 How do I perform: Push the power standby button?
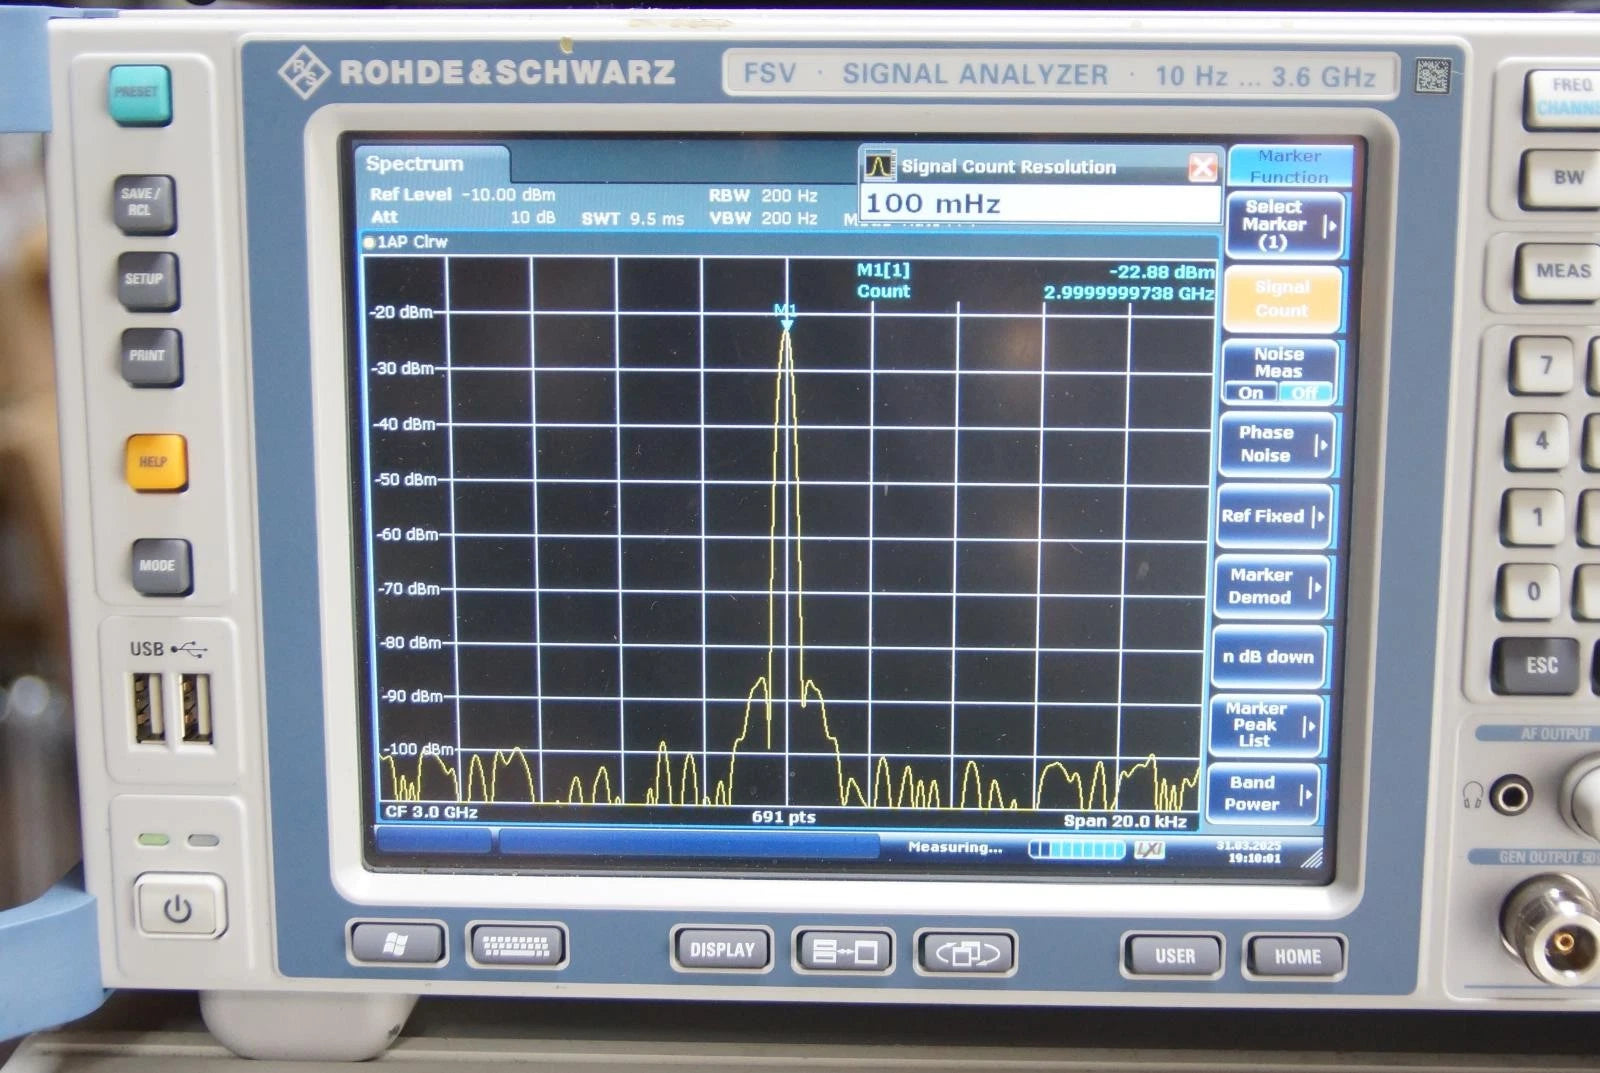tap(180, 907)
